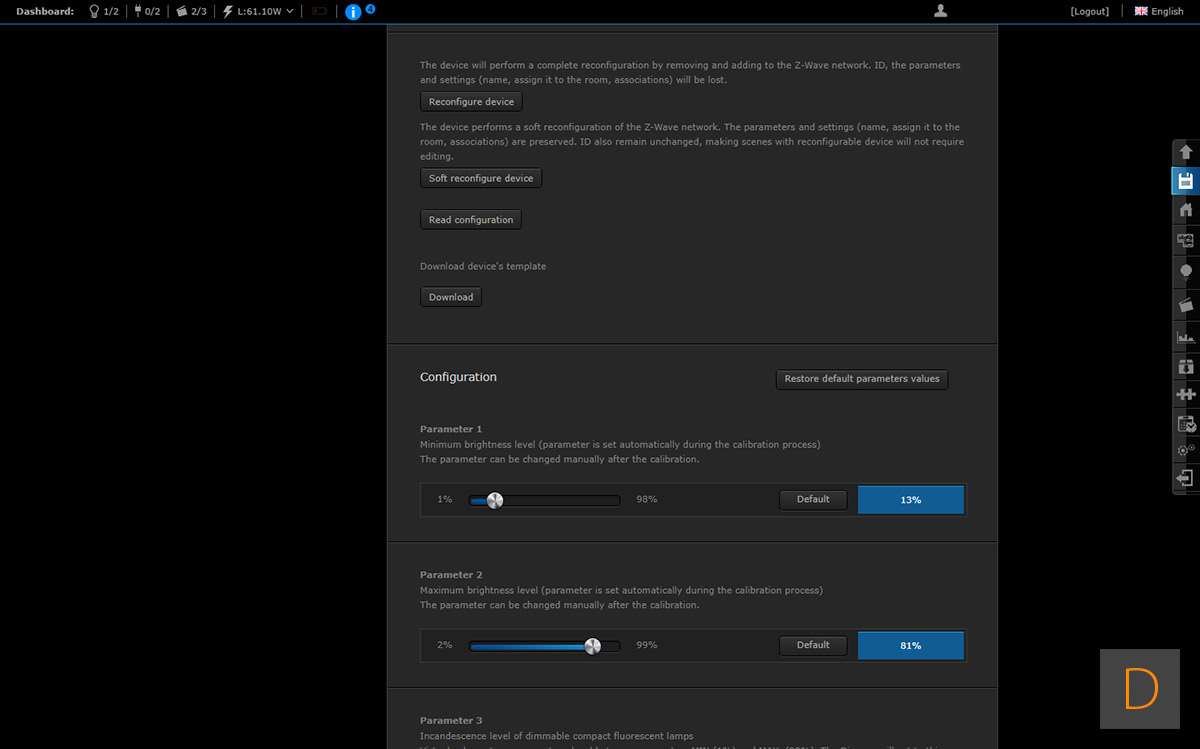The image size is (1200, 749).
Task: Click the Parameter 1 brightness slider handle
Action: [494, 500]
